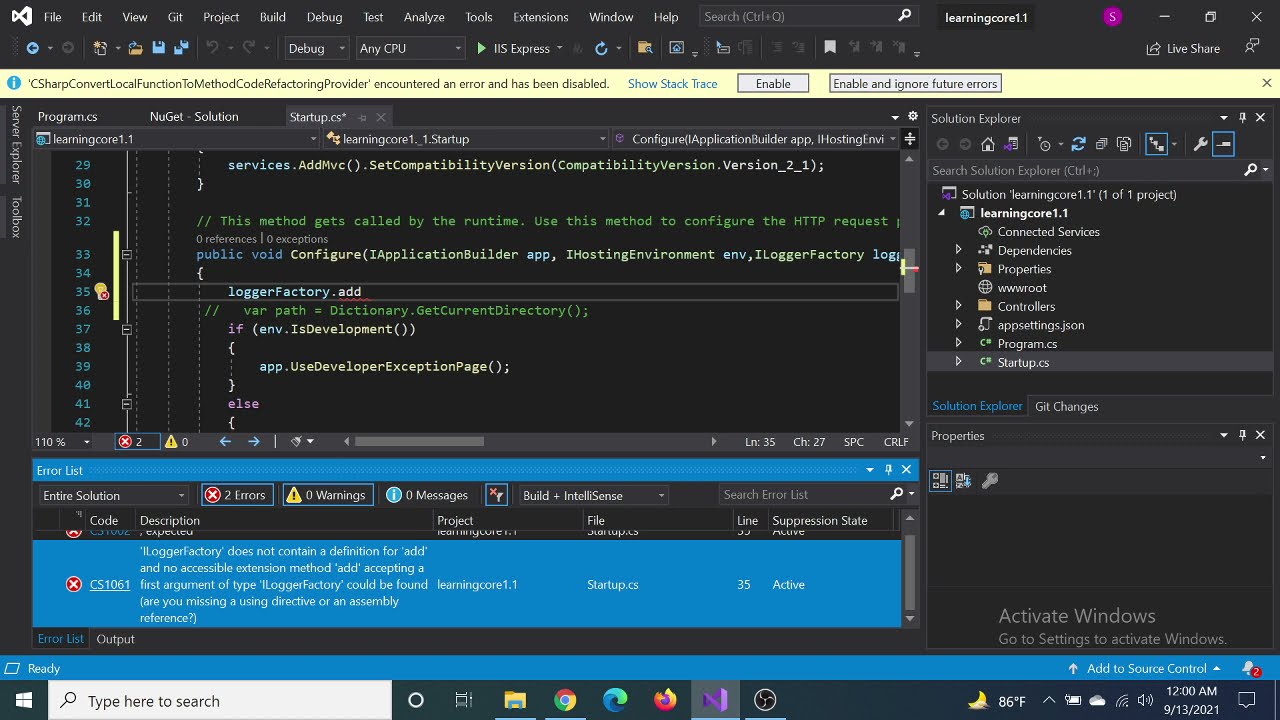Switch to the Output tab
The image size is (1280, 720).
click(x=115, y=639)
